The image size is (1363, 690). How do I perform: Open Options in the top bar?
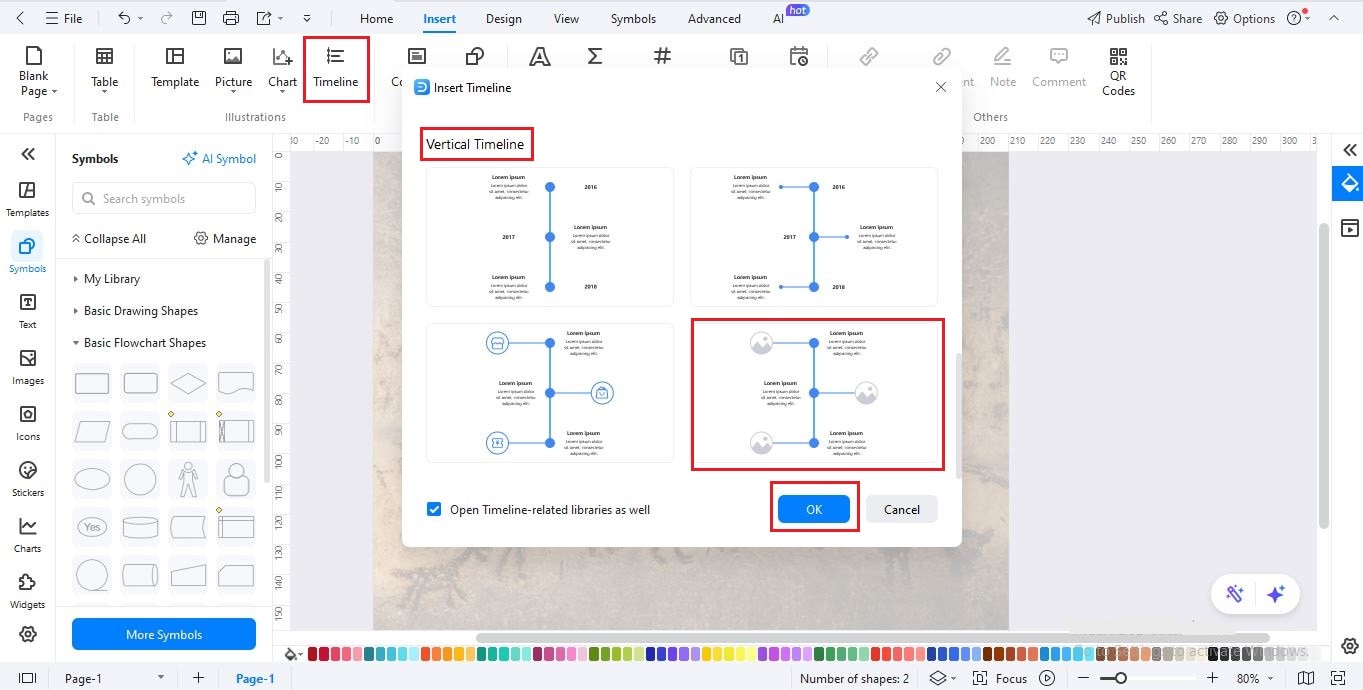point(1245,18)
